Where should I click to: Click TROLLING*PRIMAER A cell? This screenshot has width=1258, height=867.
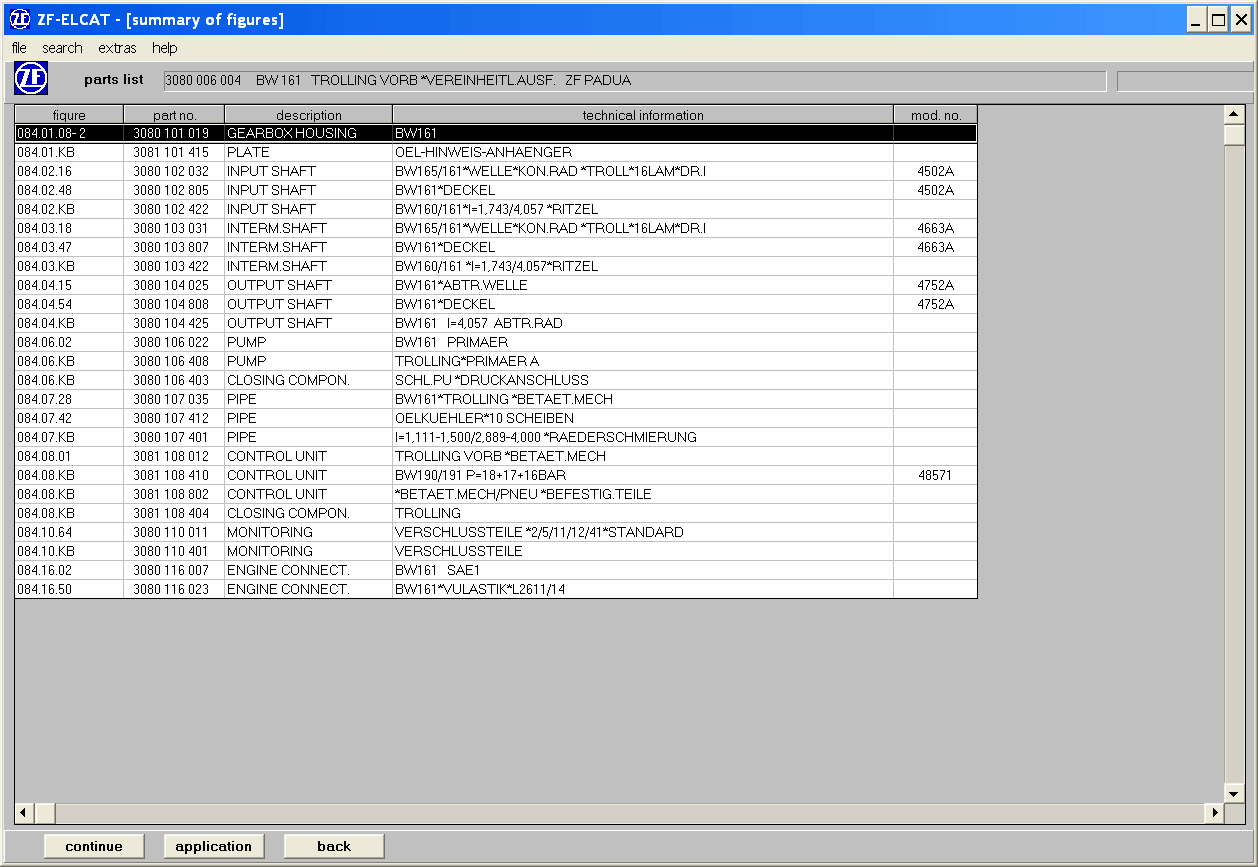tap(643, 361)
